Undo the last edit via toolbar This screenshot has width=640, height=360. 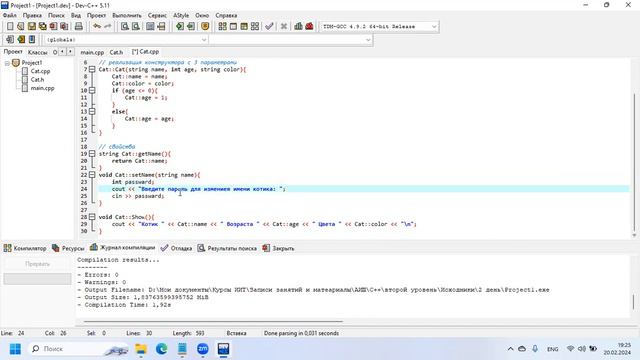[97, 27]
